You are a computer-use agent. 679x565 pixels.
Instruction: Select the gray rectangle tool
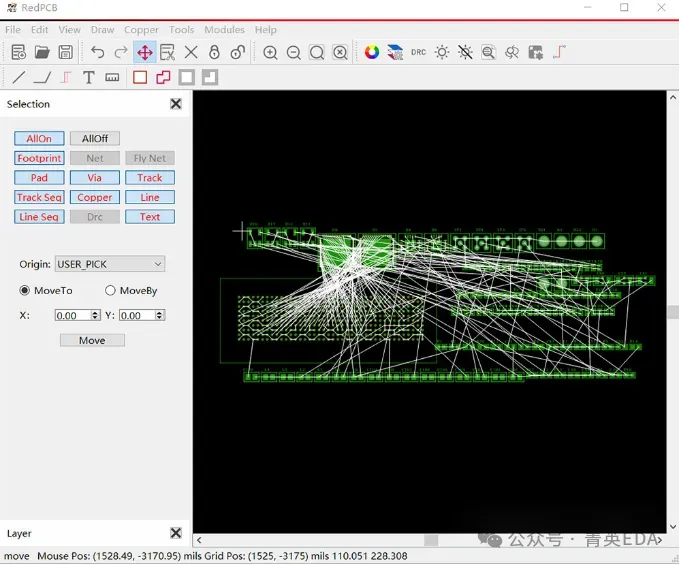(x=187, y=77)
